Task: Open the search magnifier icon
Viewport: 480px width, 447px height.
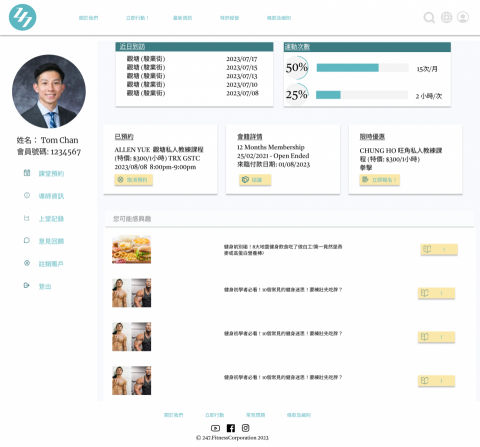Action: point(429,17)
